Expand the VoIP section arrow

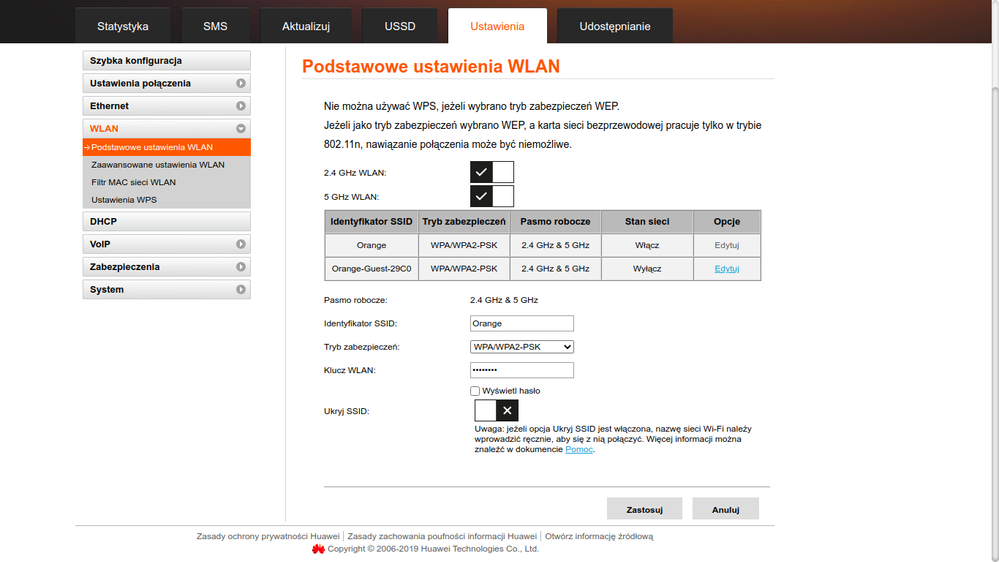pos(241,244)
